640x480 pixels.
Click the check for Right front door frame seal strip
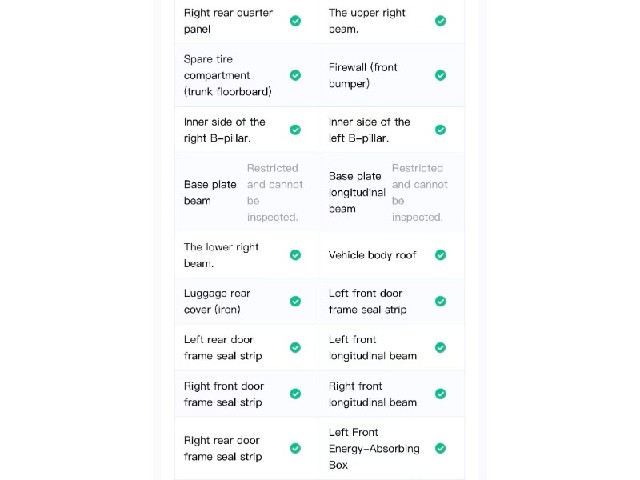(x=296, y=394)
